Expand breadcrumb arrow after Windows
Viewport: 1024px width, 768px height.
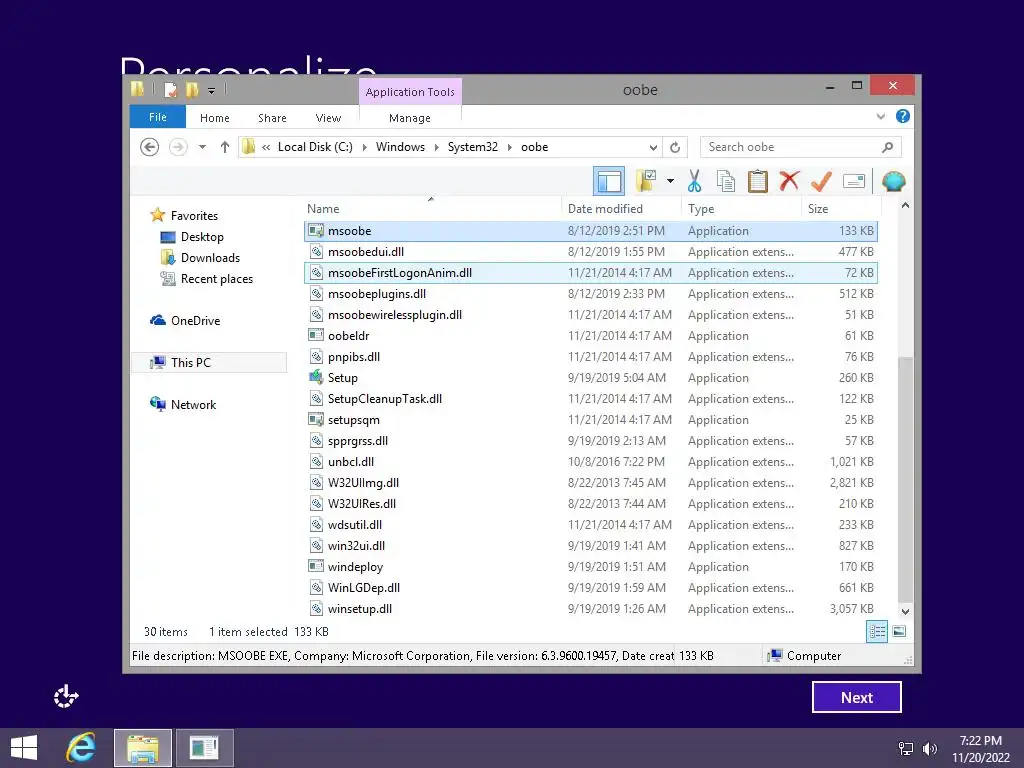[x=436, y=147]
